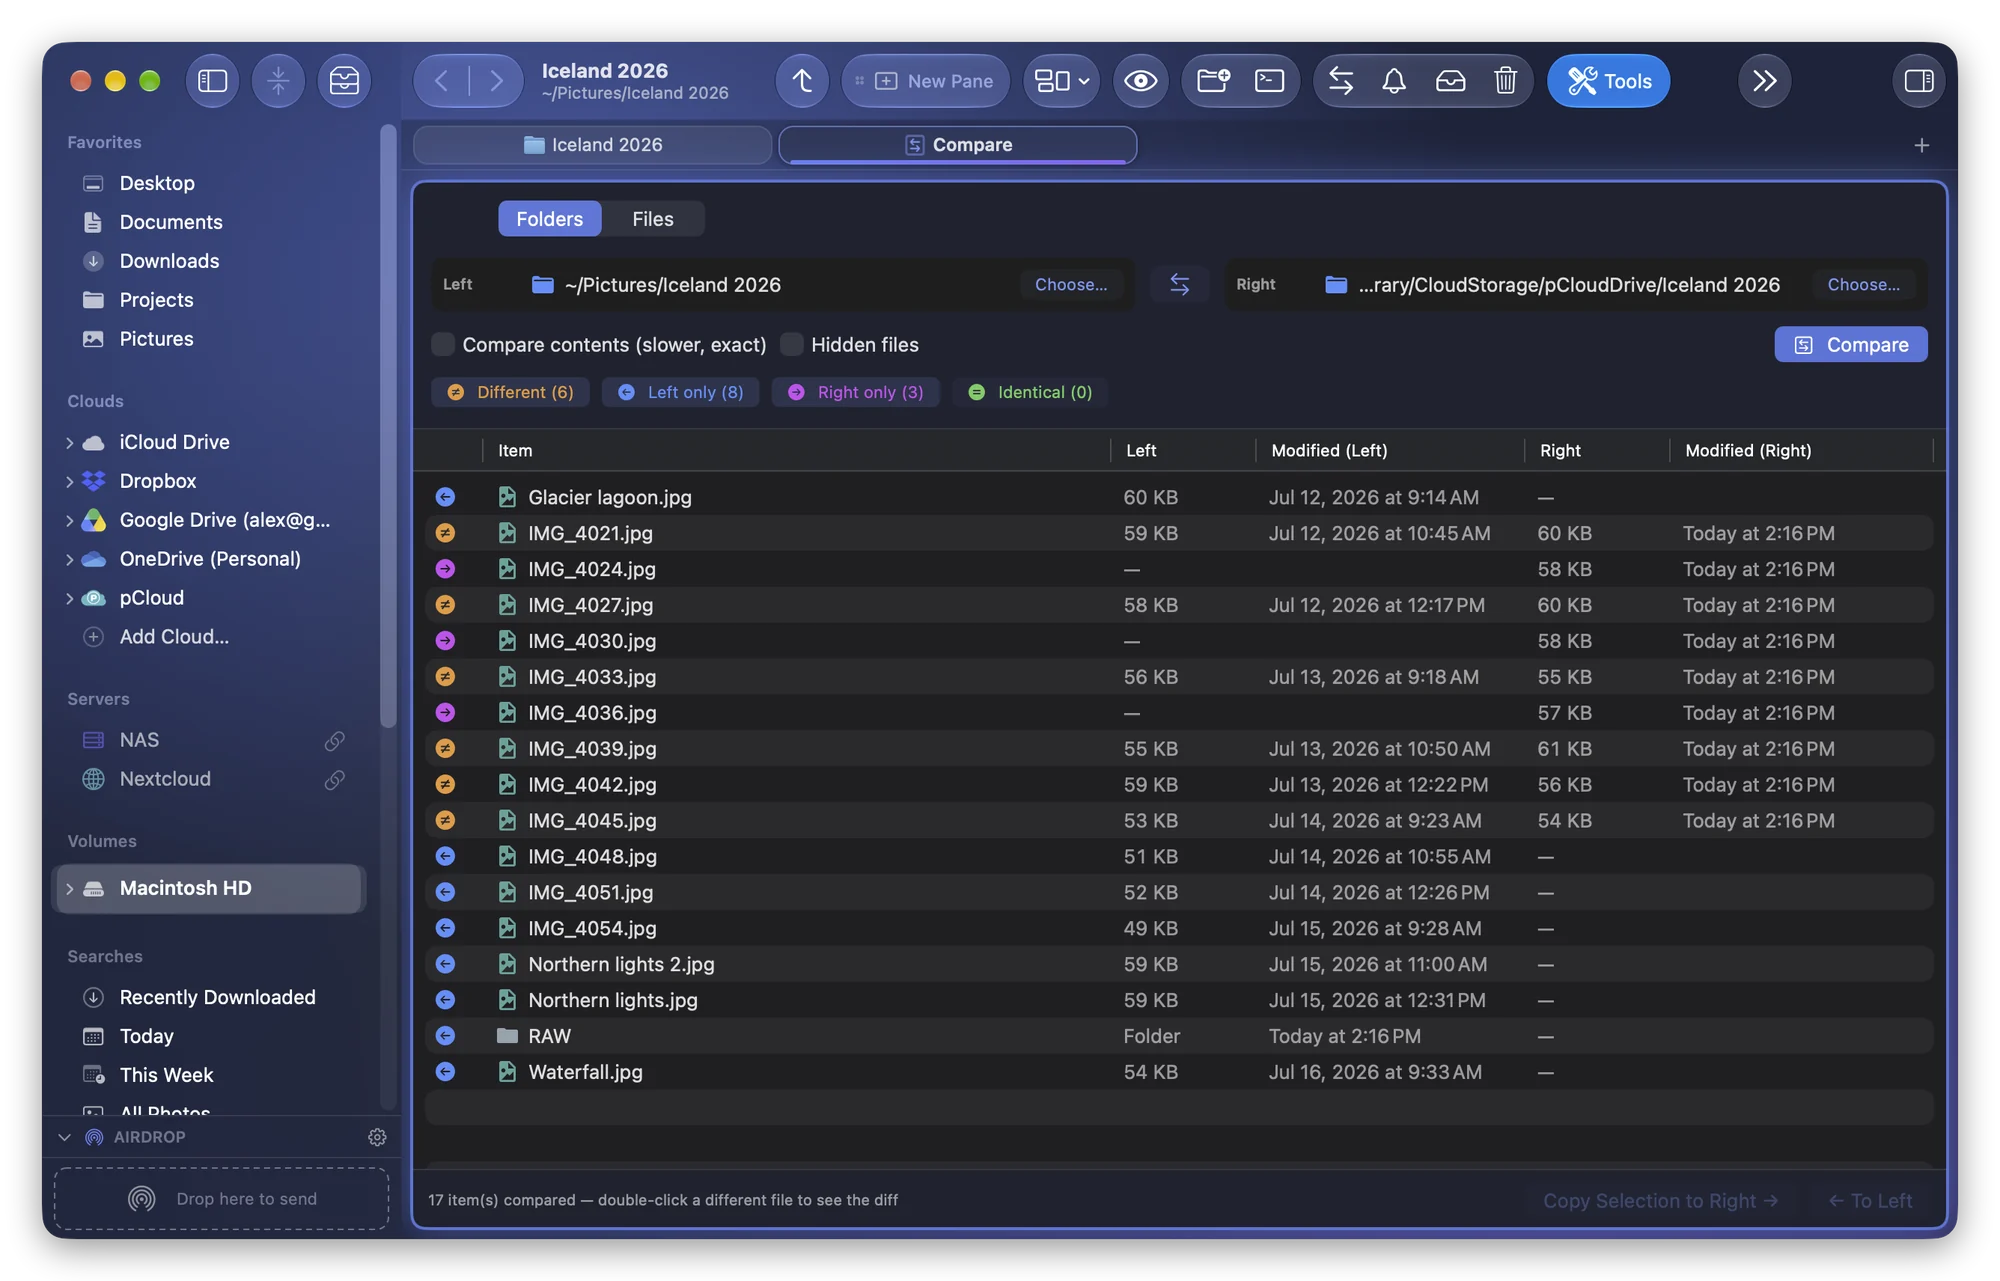Open pane layout dropdown
Image resolution: width=2000 pixels, height=1281 pixels.
pos(1061,81)
